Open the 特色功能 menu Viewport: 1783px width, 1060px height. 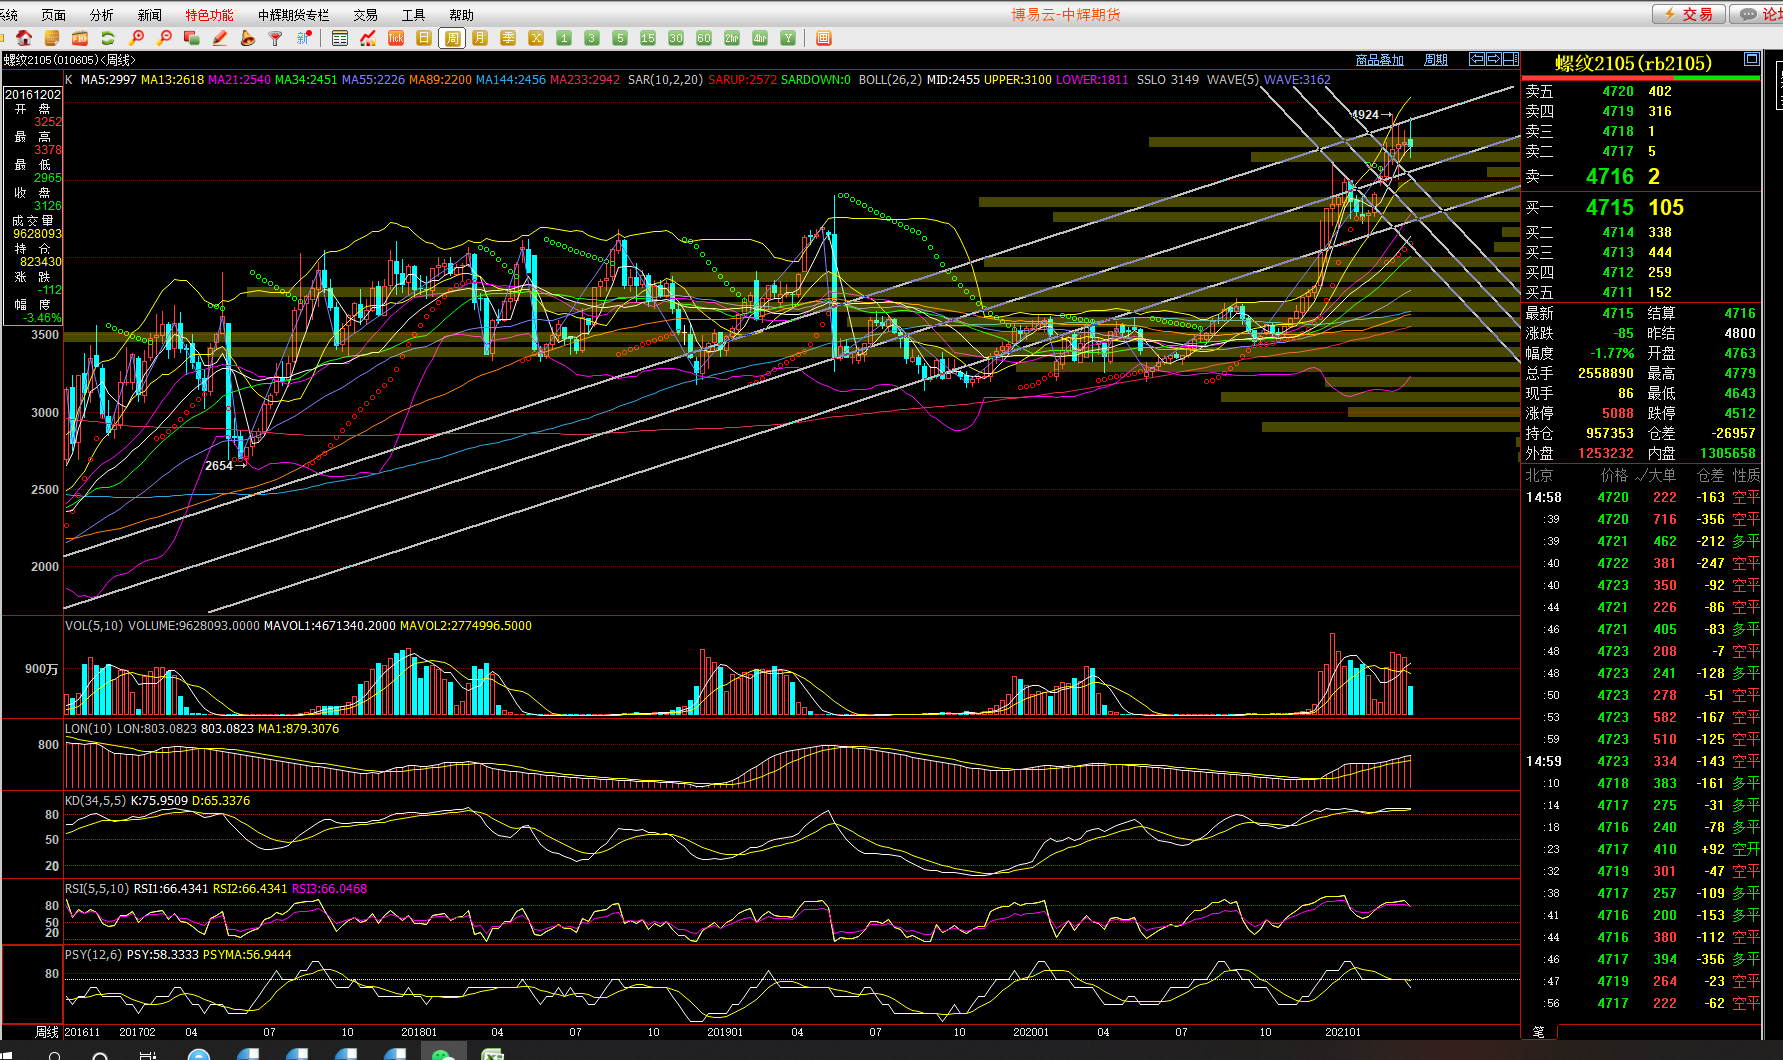pos(209,15)
